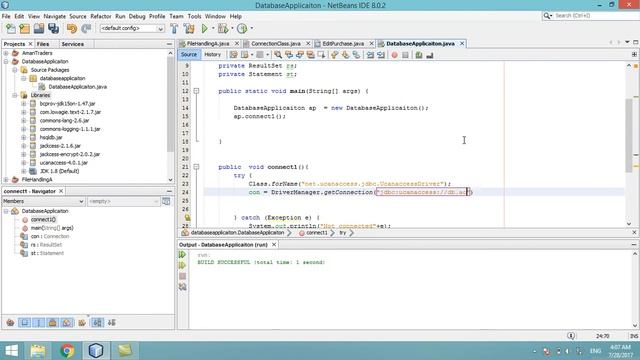640x360 pixels.
Task: Click the Stop Macro Recording icon
Action: 405,55
